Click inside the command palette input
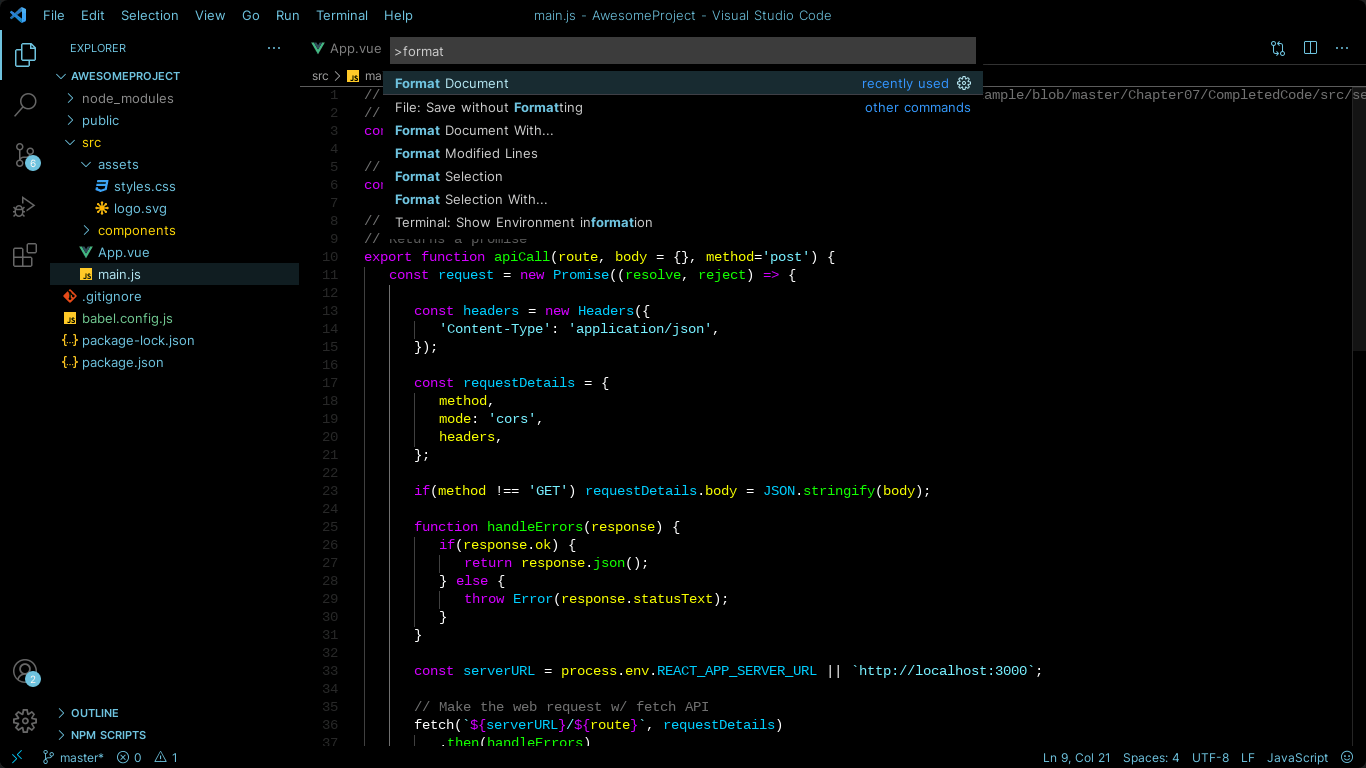Image resolution: width=1366 pixels, height=768 pixels. pyautogui.click(x=683, y=51)
